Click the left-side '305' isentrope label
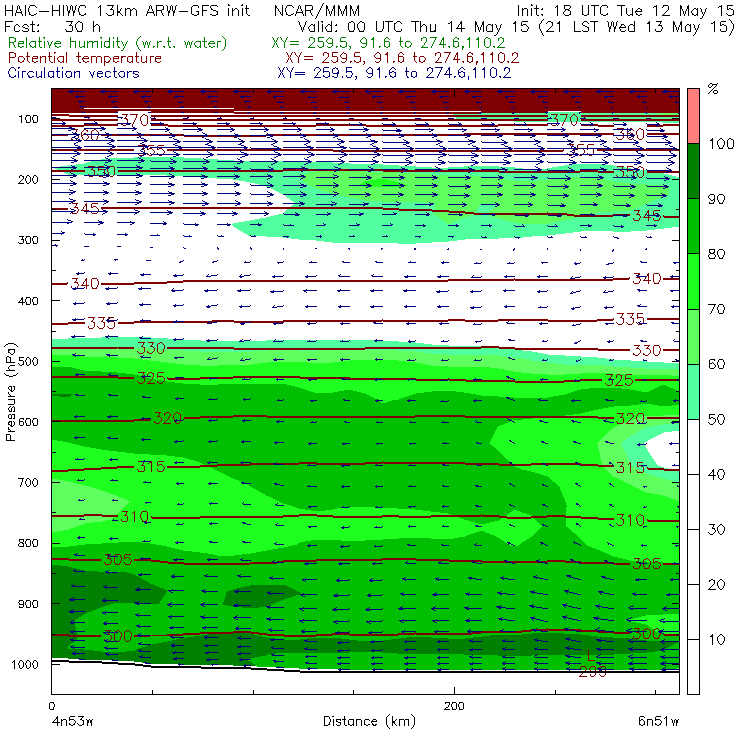The width and height of the screenshot is (740, 740). click(x=118, y=560)
